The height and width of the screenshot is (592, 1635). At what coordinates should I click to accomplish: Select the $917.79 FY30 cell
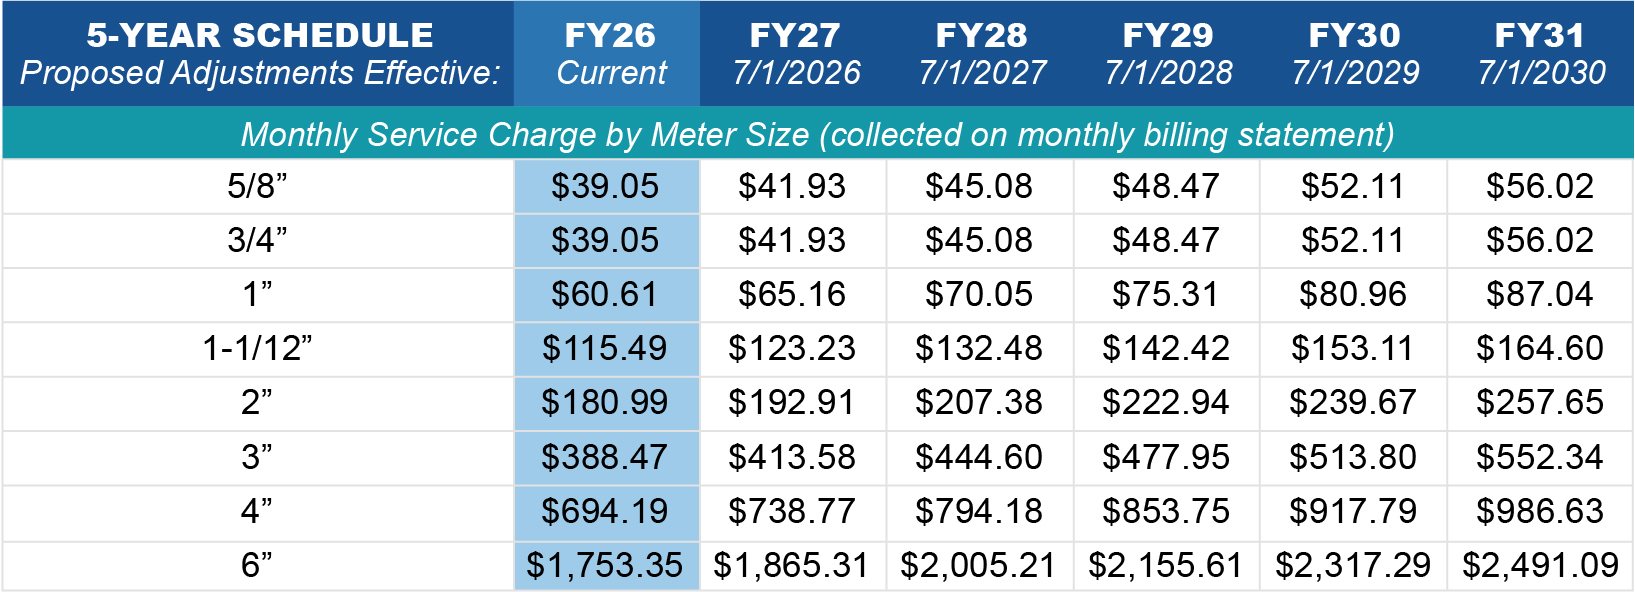1352,511
